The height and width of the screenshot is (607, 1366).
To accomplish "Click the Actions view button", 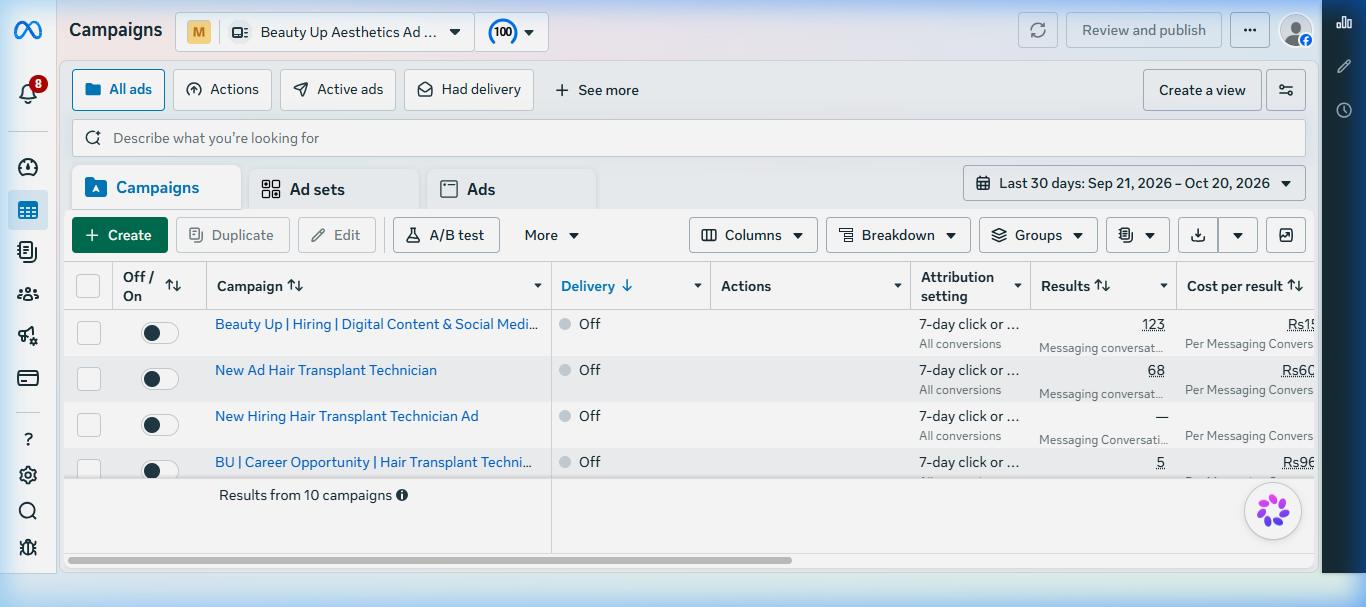I will point(222,90).
